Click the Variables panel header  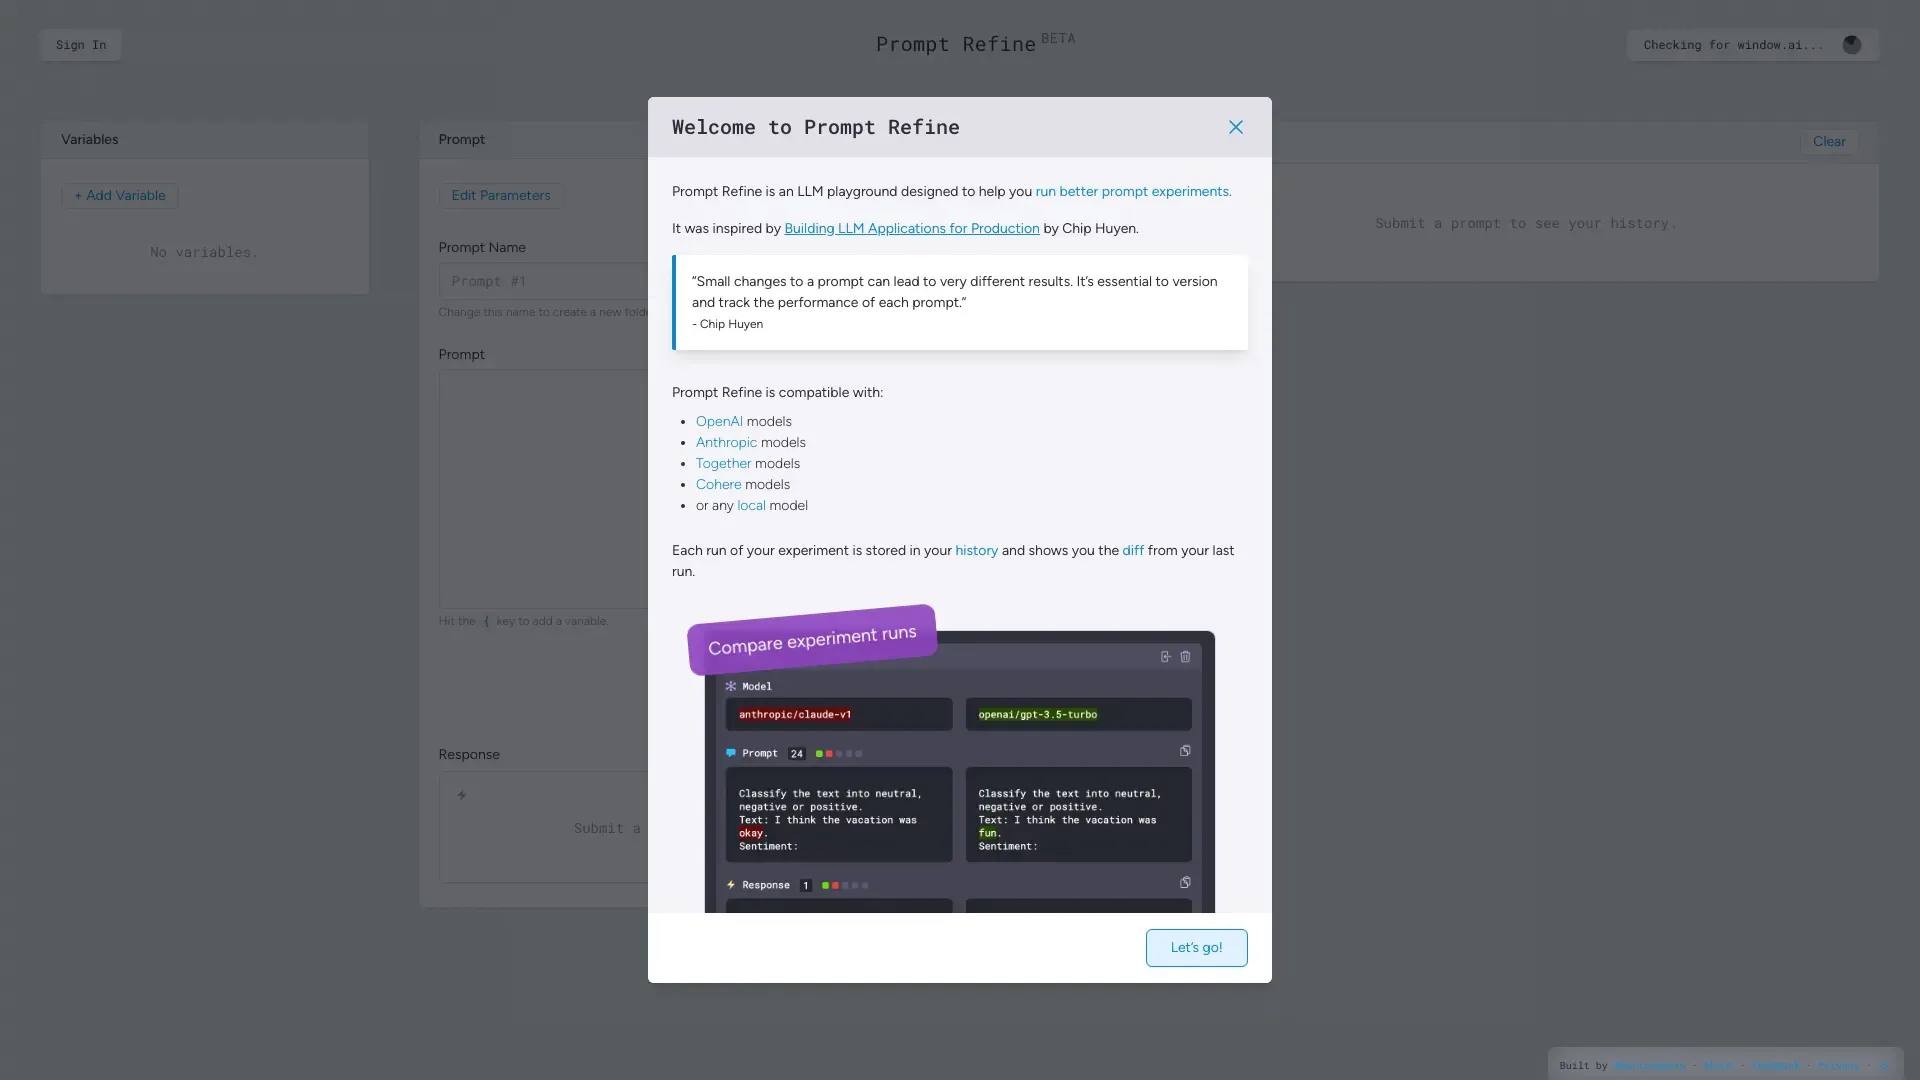point(205,140)
